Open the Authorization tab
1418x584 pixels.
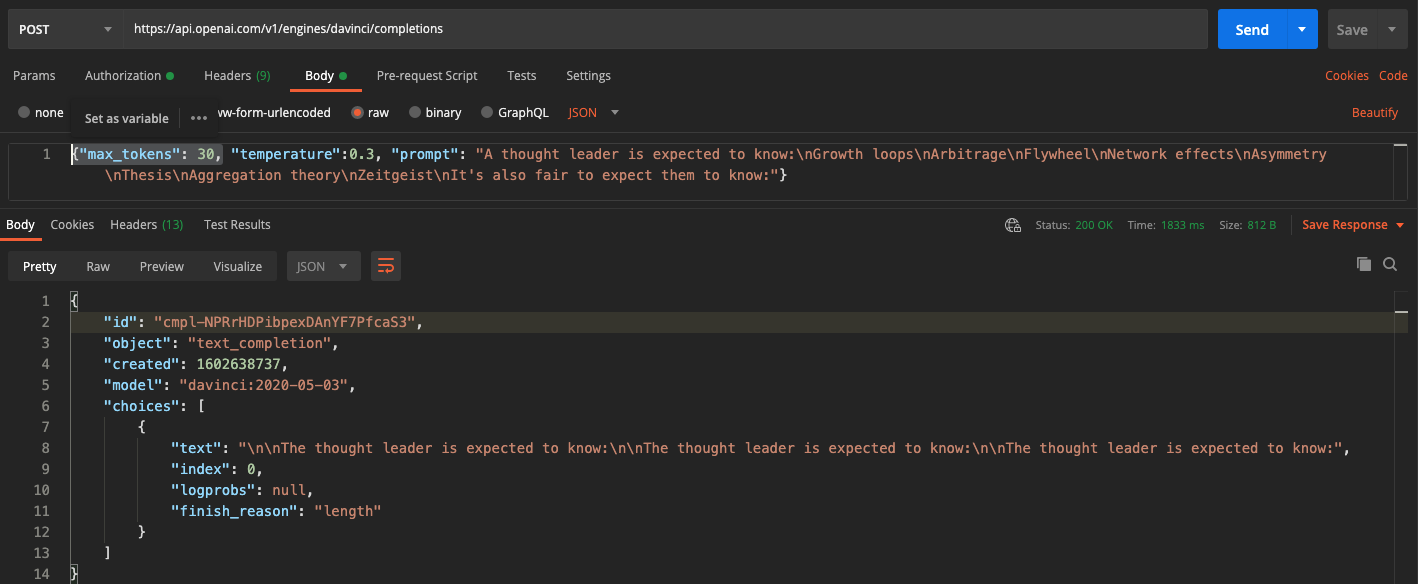pos(129,76)
